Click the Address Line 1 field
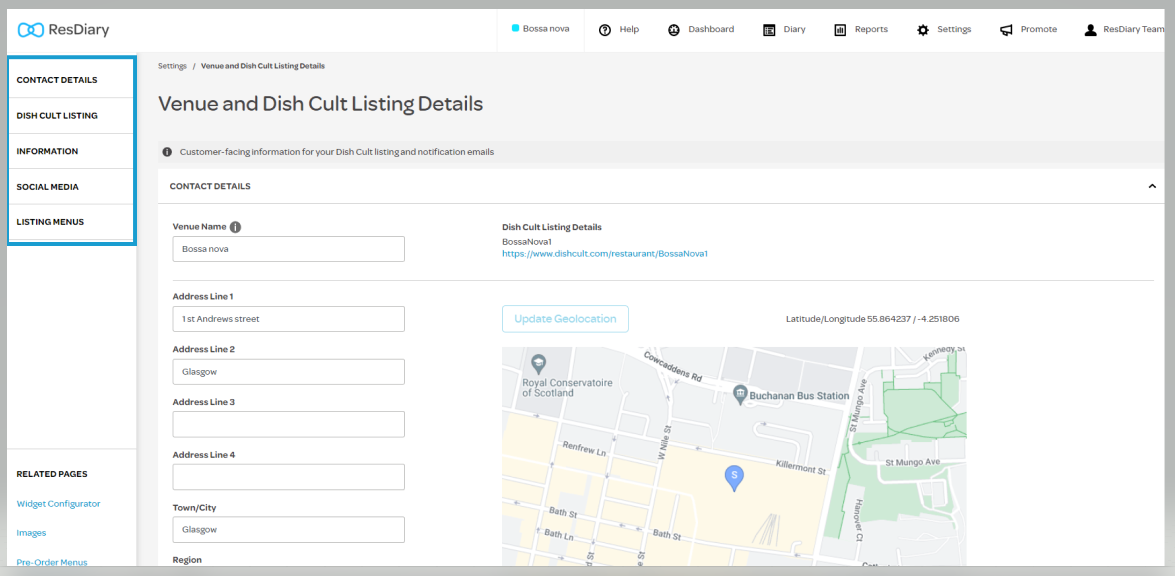Viewport: 1175px width, 576px height. [289, 319]
